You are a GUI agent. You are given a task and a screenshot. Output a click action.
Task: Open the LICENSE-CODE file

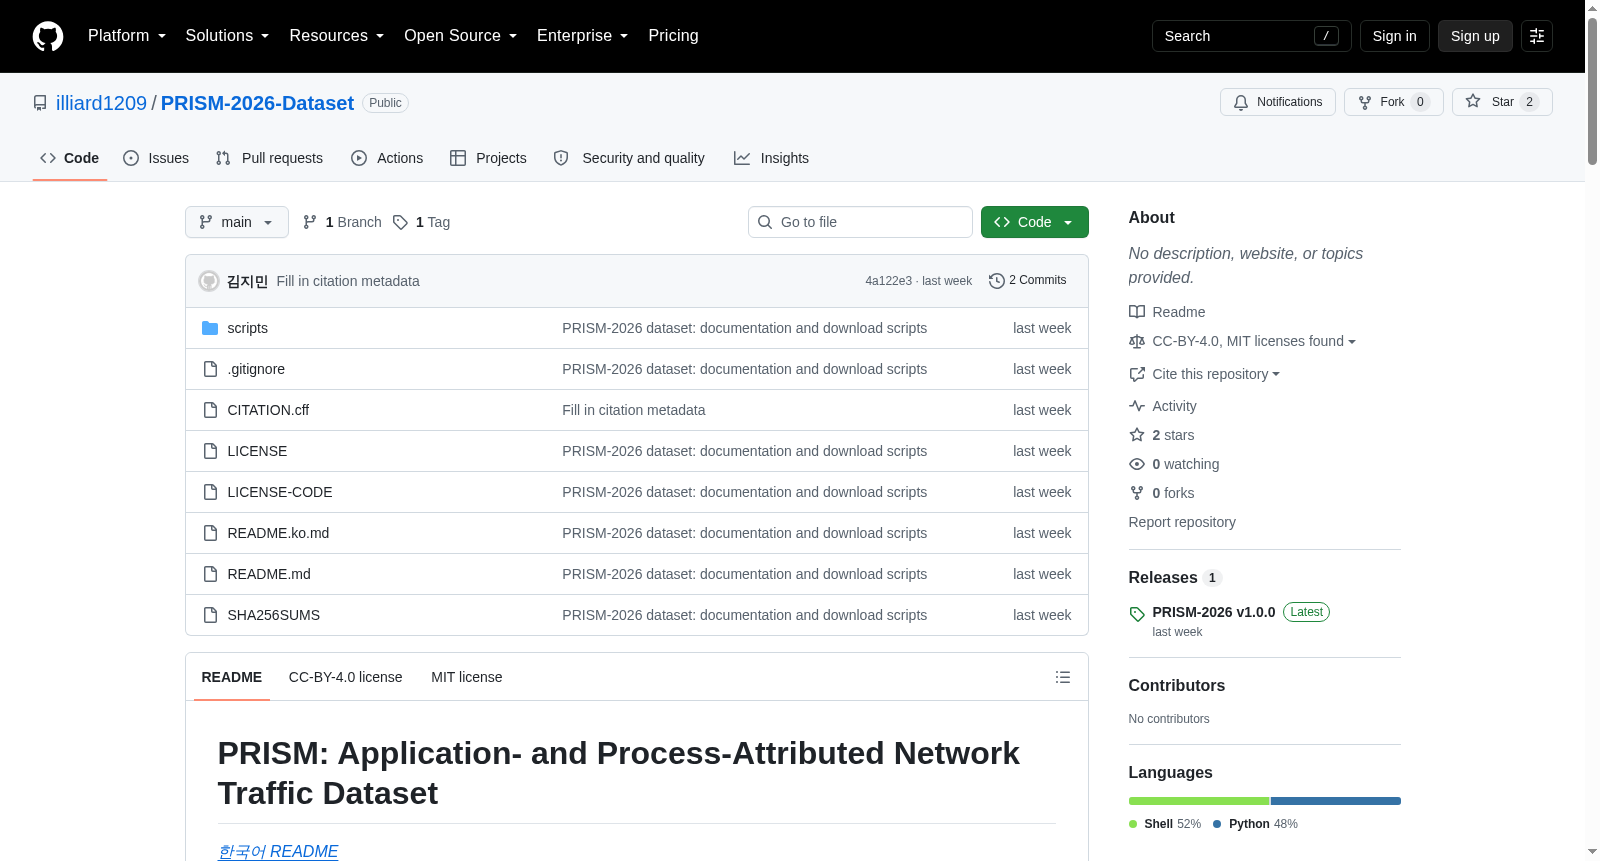coord(280,492)
